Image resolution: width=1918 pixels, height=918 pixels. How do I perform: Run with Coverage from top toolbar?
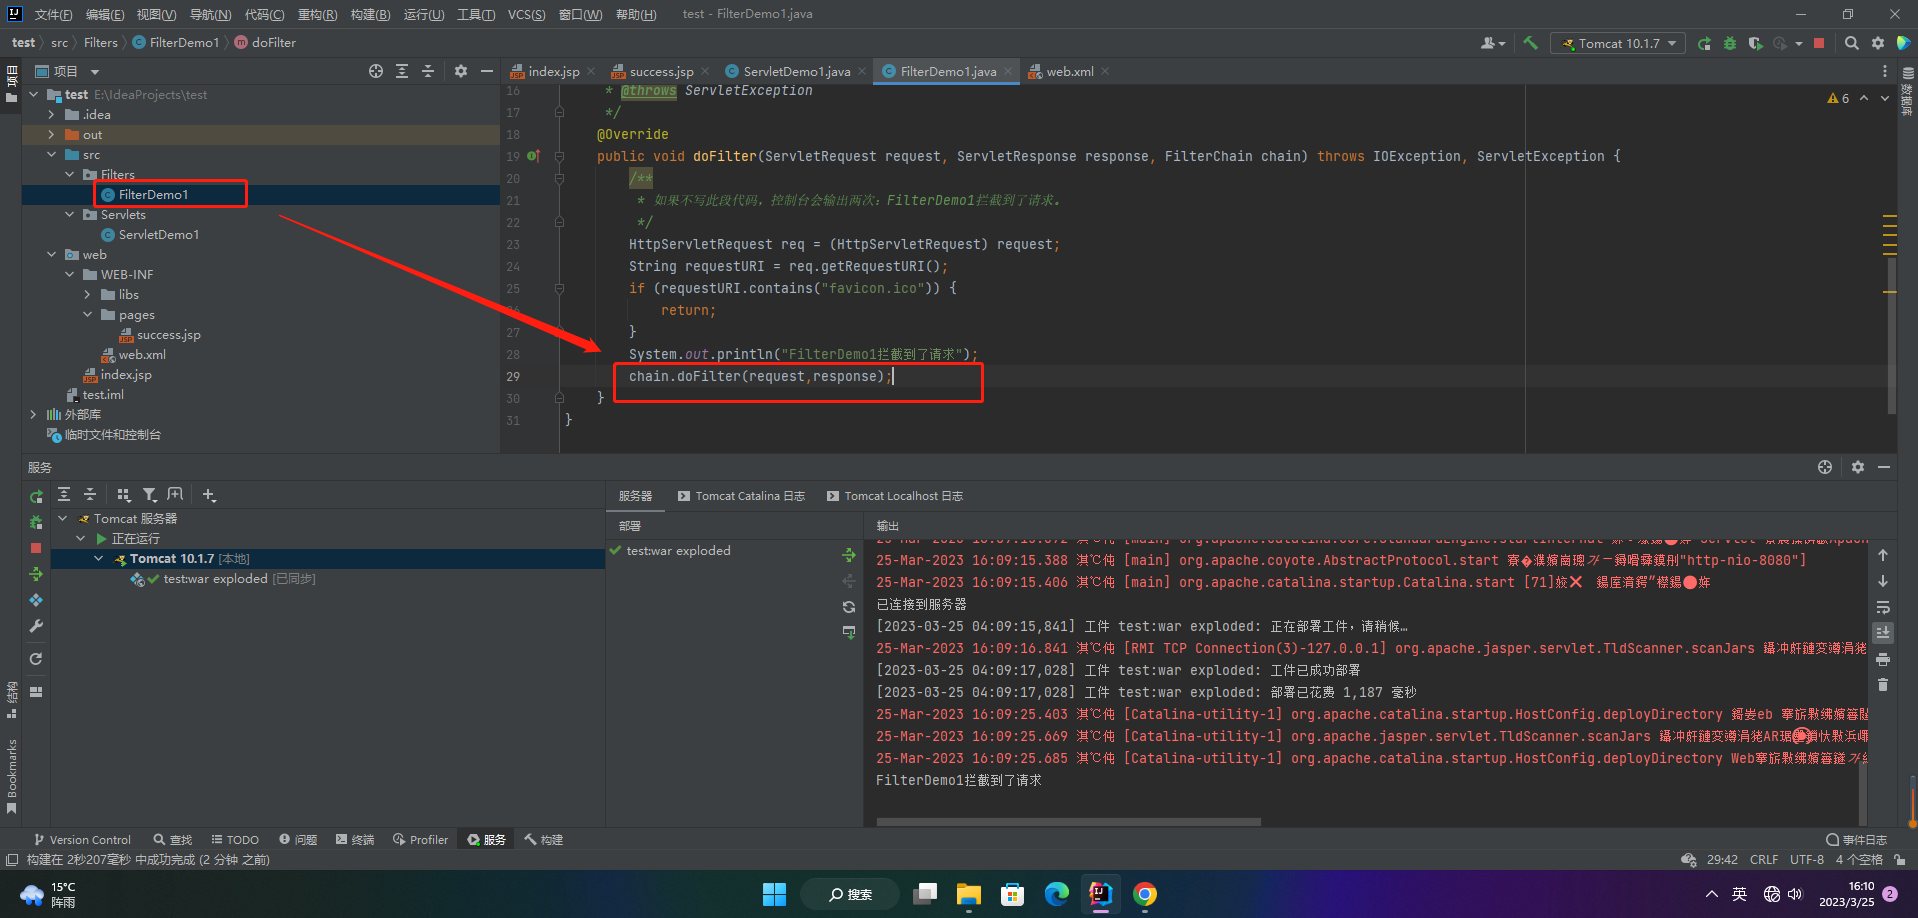pos(1755,43)
